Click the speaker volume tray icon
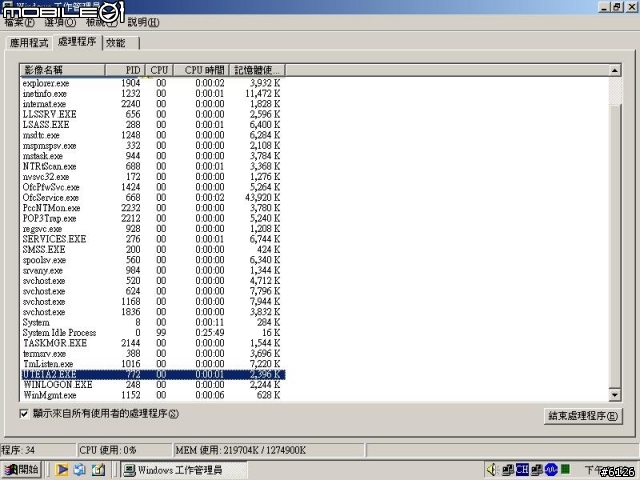Screen dimensions: 640x480 click(492, 470)
